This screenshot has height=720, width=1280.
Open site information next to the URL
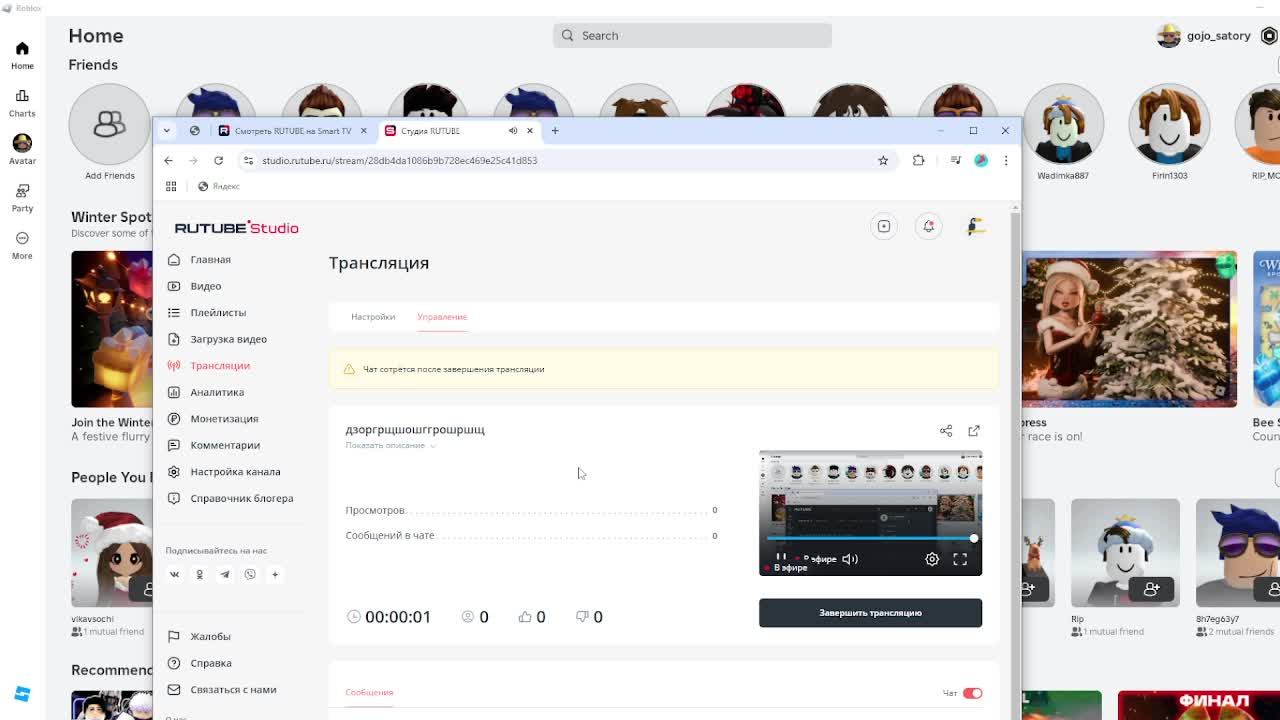point(248,160)
